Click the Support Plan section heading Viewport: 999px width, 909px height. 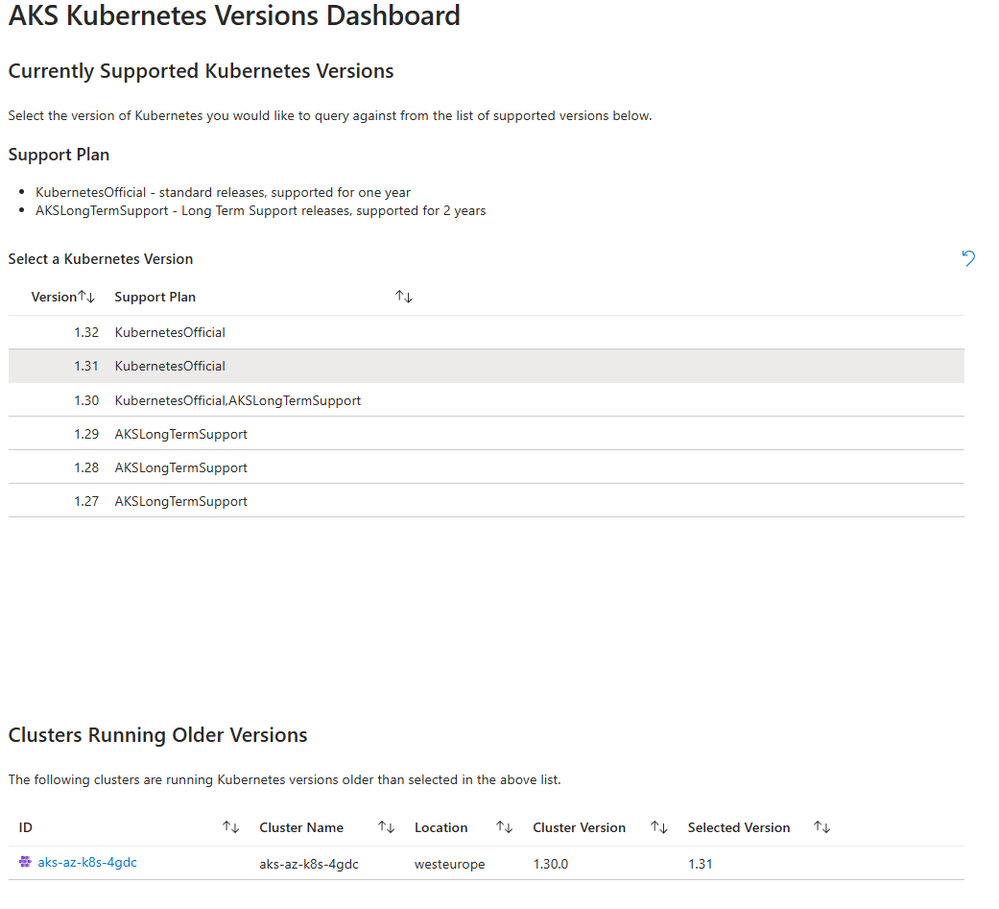pos(59,154)
